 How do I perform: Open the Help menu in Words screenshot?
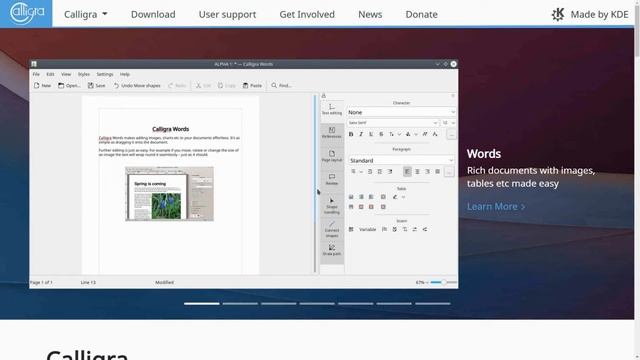click(125, 74)
